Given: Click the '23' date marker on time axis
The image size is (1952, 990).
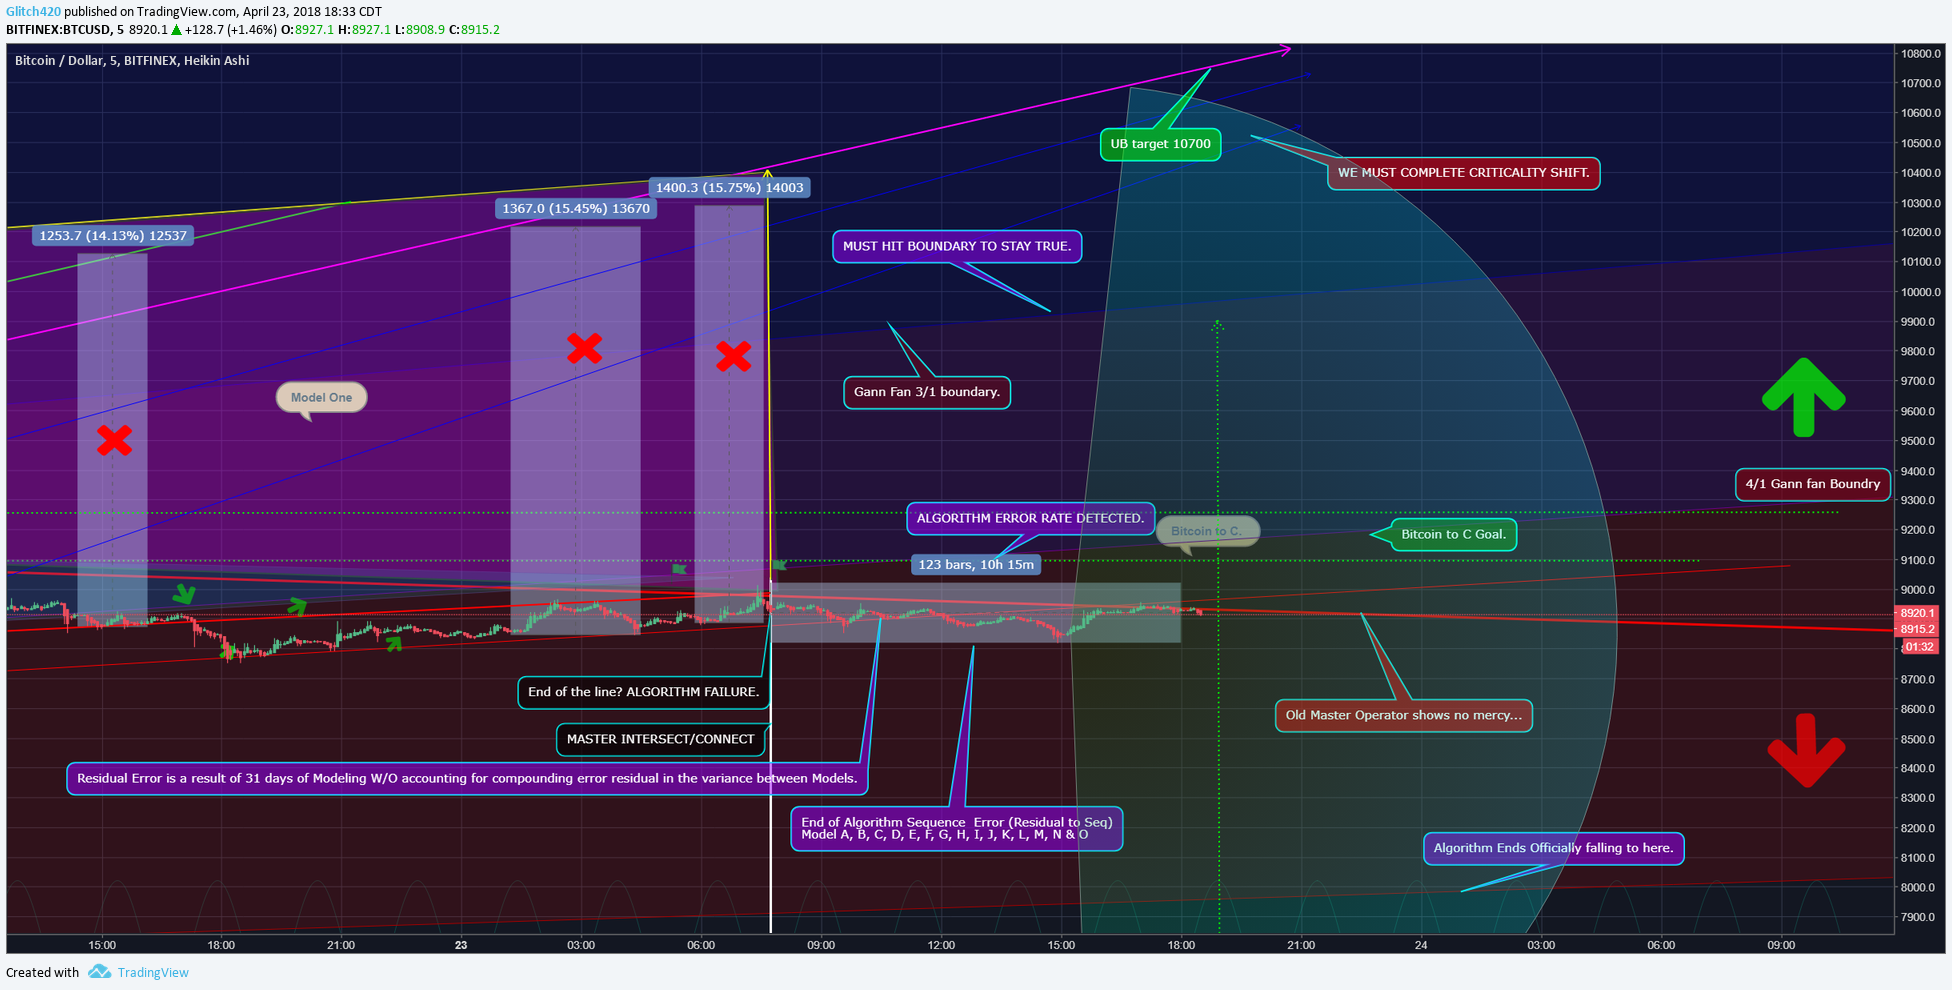Looking at the screenshot, I should (461, 945).
